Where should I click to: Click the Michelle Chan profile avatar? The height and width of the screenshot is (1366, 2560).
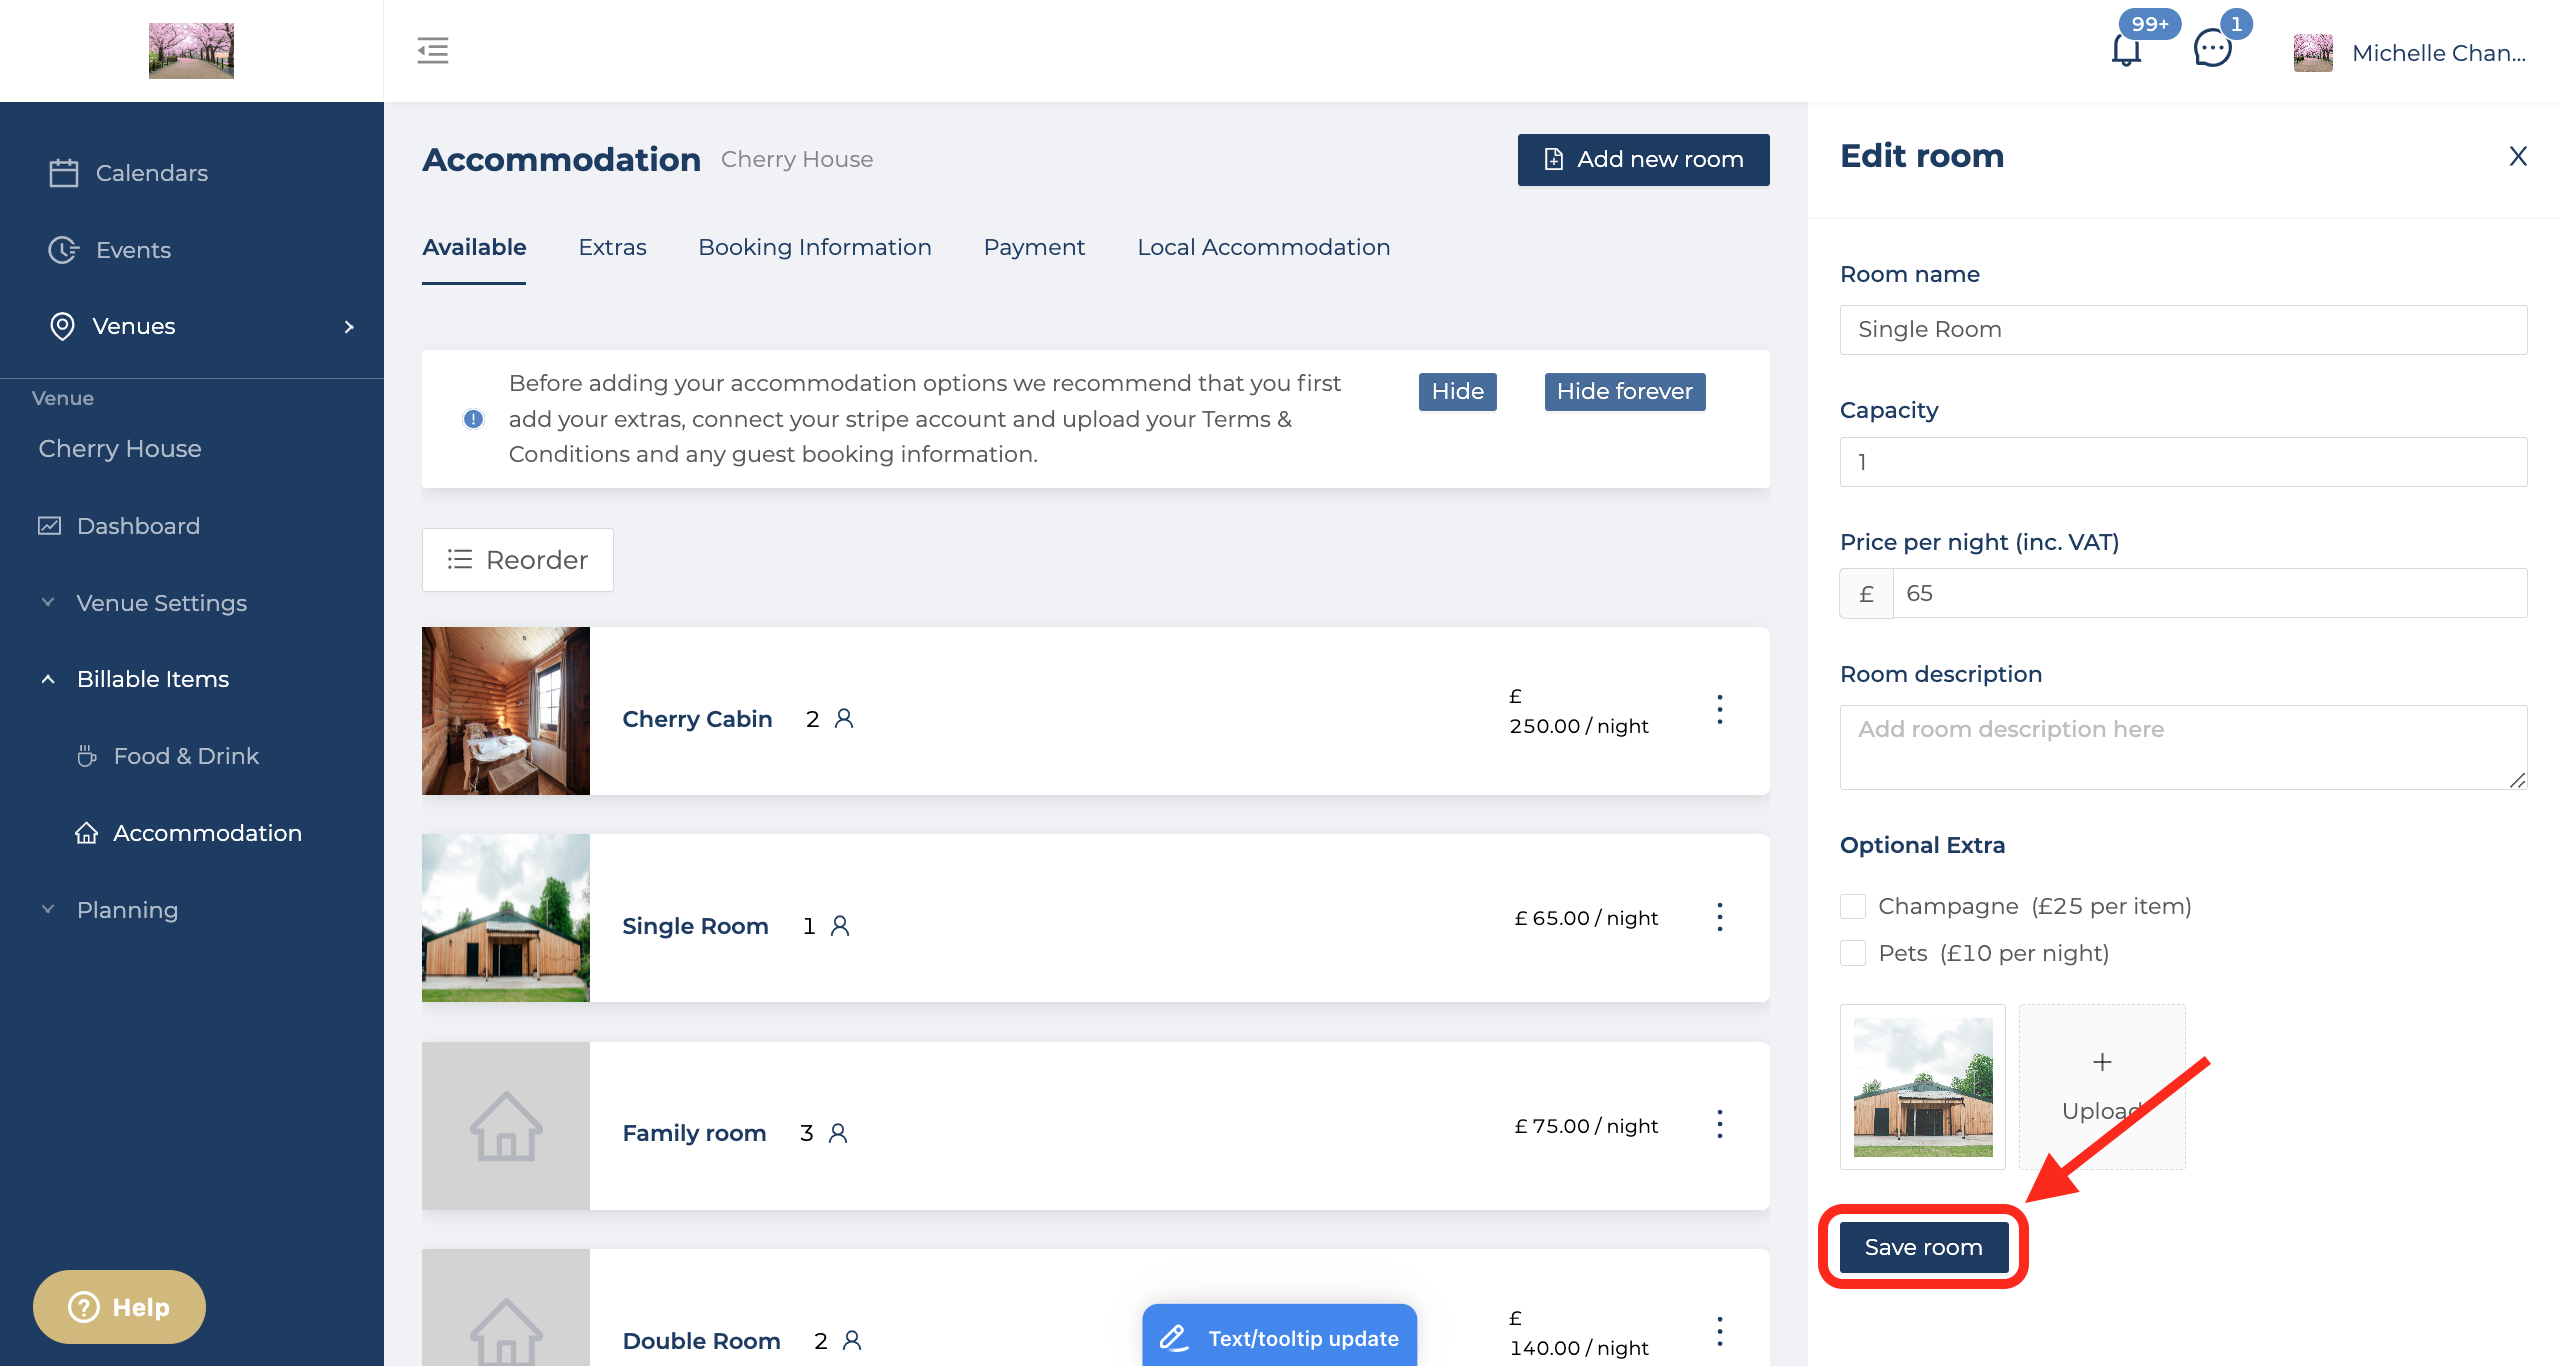click(x=2313, y=53)
